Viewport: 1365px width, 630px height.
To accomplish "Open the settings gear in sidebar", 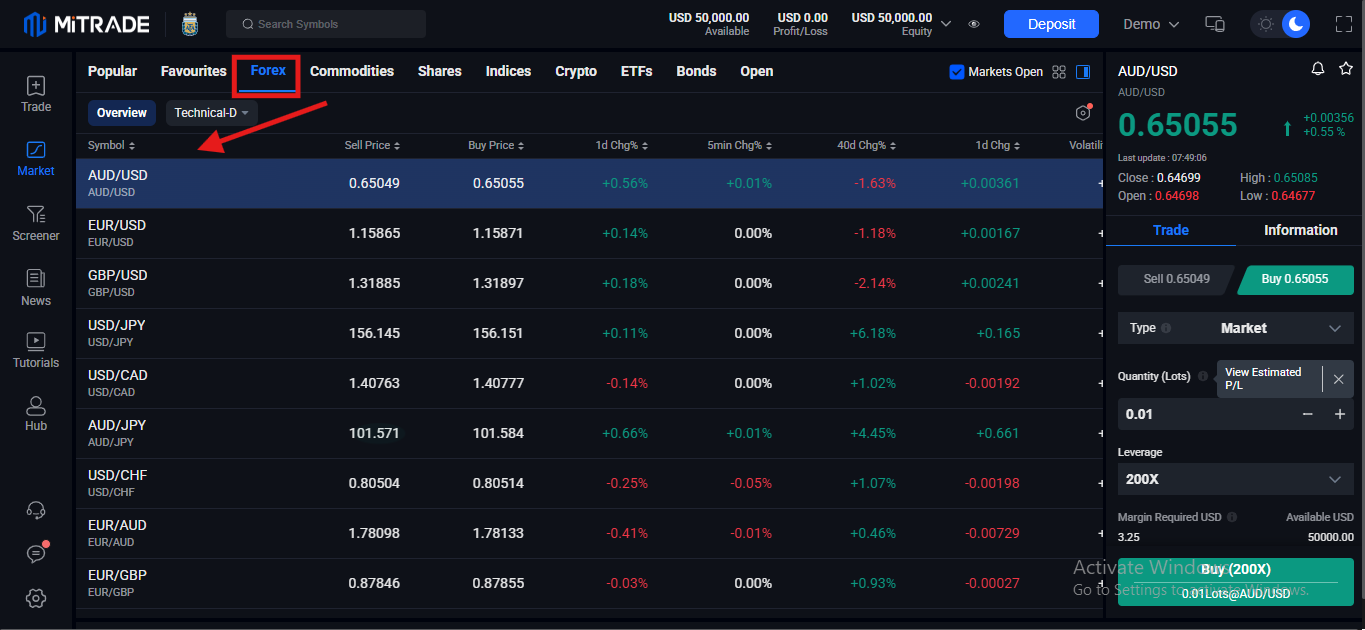I will tap(36, 598).
